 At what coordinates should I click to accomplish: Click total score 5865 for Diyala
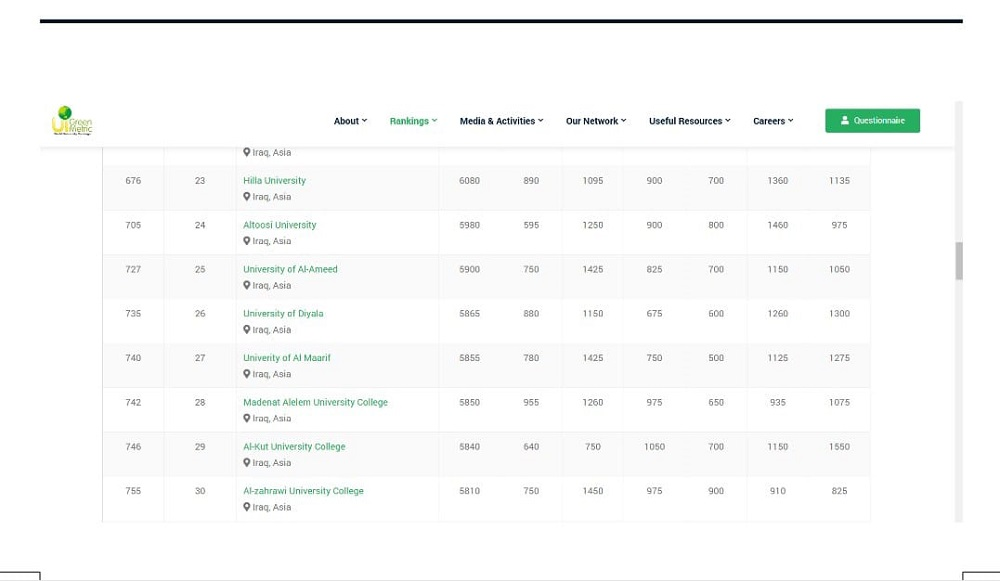point(469,314)
